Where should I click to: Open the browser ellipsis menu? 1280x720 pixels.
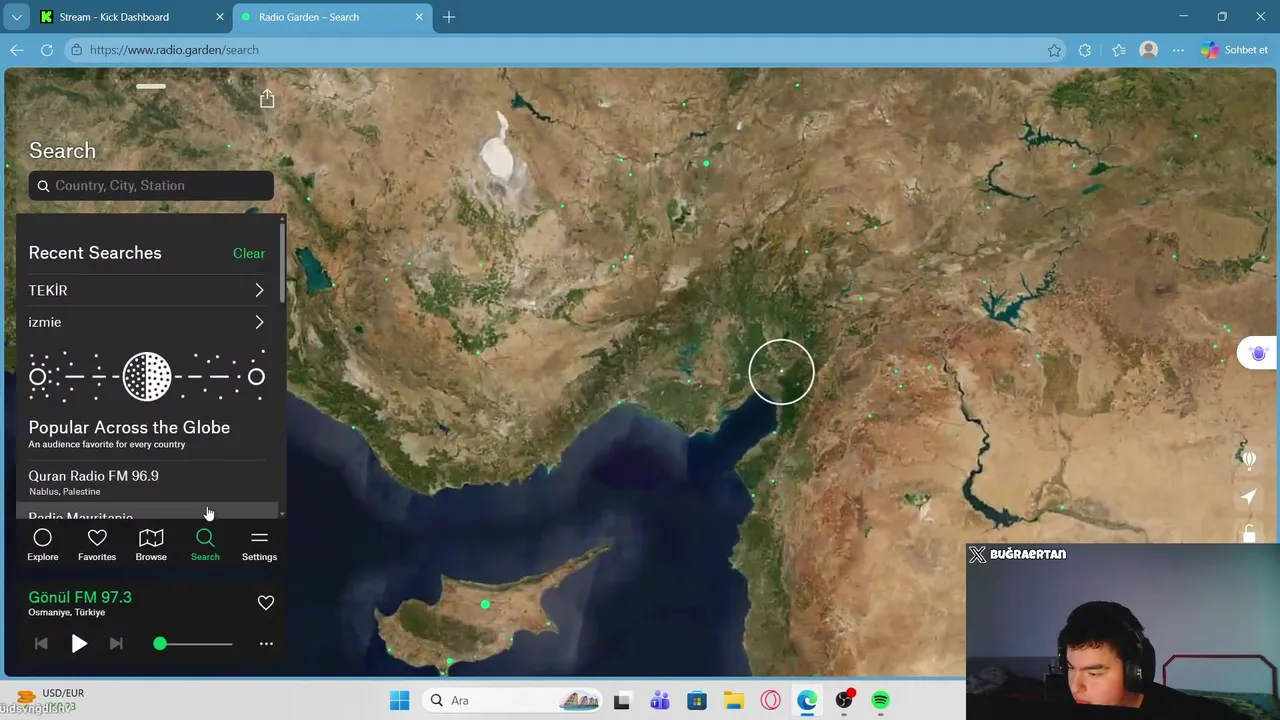pos(1178,50)
